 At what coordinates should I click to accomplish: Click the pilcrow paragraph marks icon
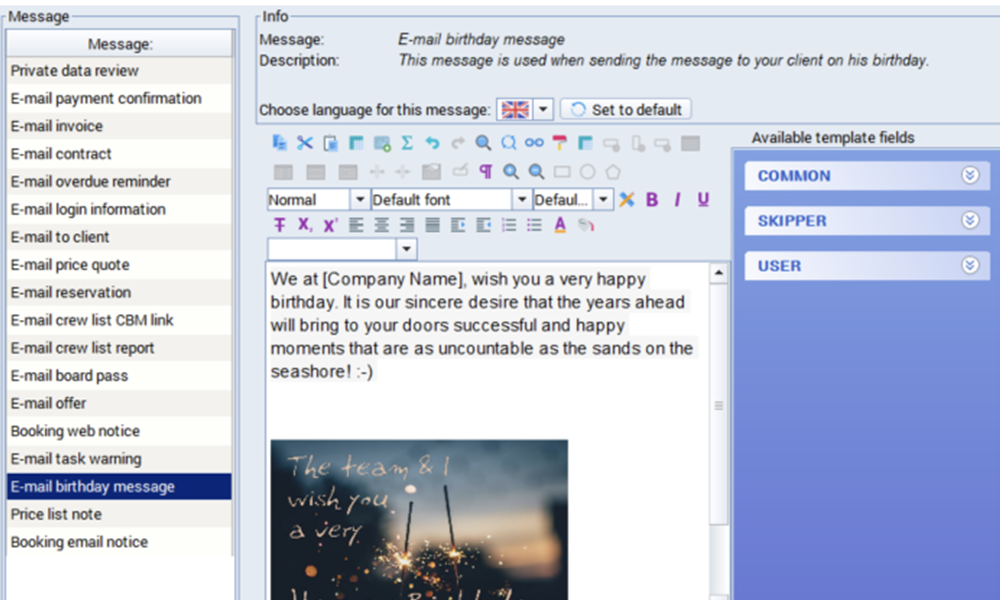pos(485,171)
